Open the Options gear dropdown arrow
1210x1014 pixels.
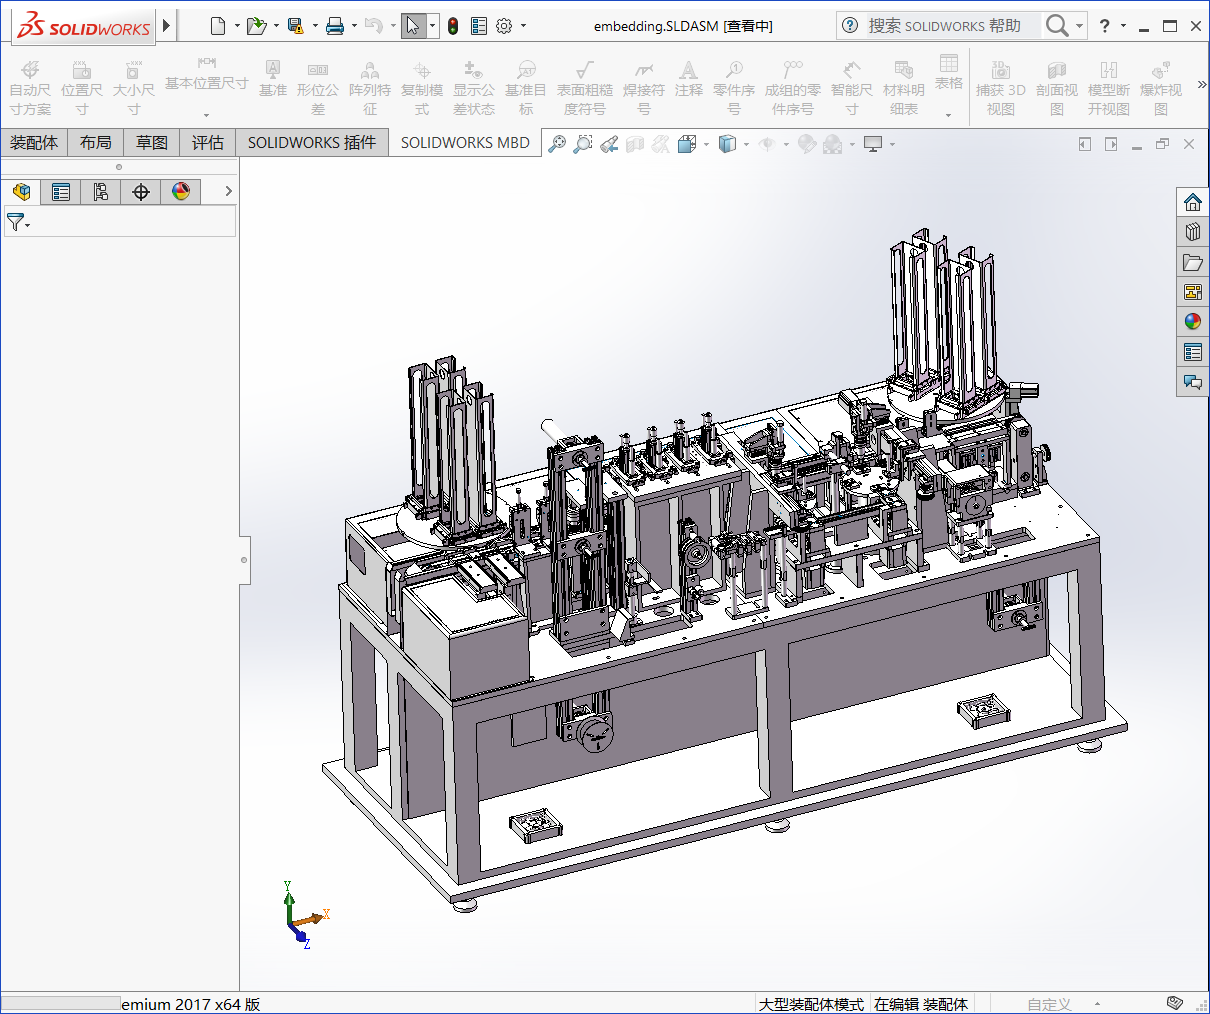pos(523,26)
